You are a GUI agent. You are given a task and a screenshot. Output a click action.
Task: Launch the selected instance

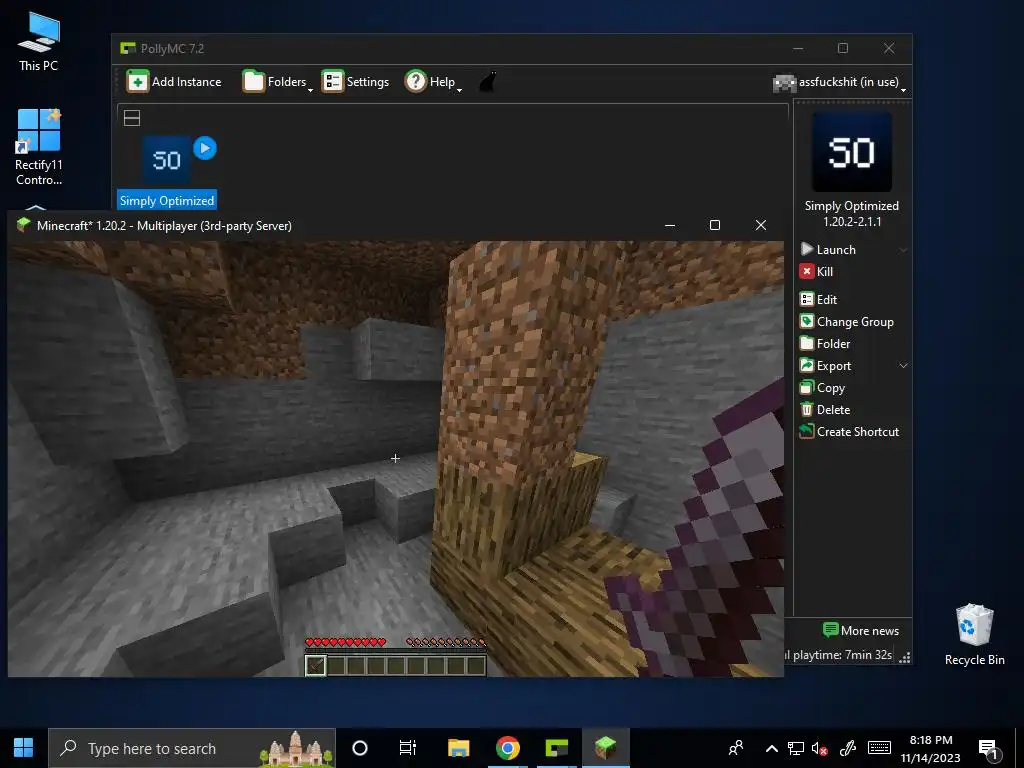point(828,249)
